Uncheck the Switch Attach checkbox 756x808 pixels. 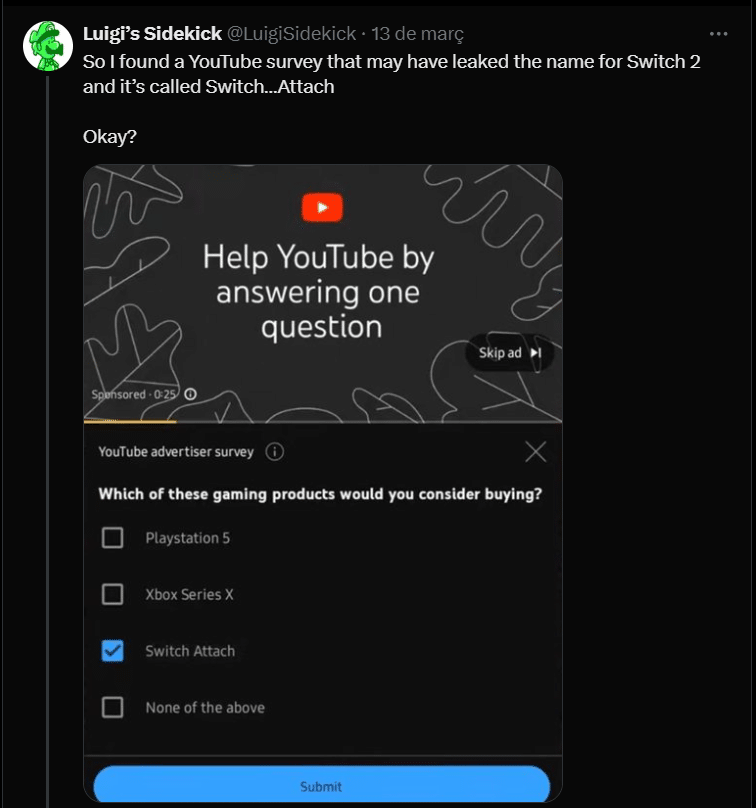pos(113,651)
